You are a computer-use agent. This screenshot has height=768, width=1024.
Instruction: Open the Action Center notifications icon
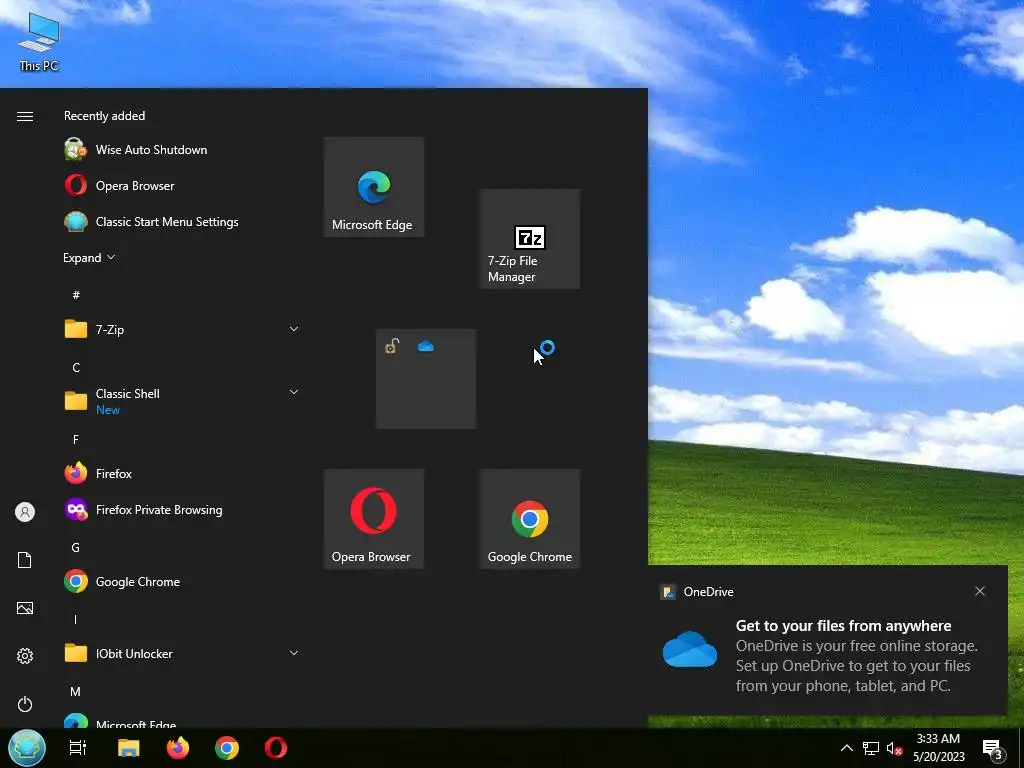[993, 748]
